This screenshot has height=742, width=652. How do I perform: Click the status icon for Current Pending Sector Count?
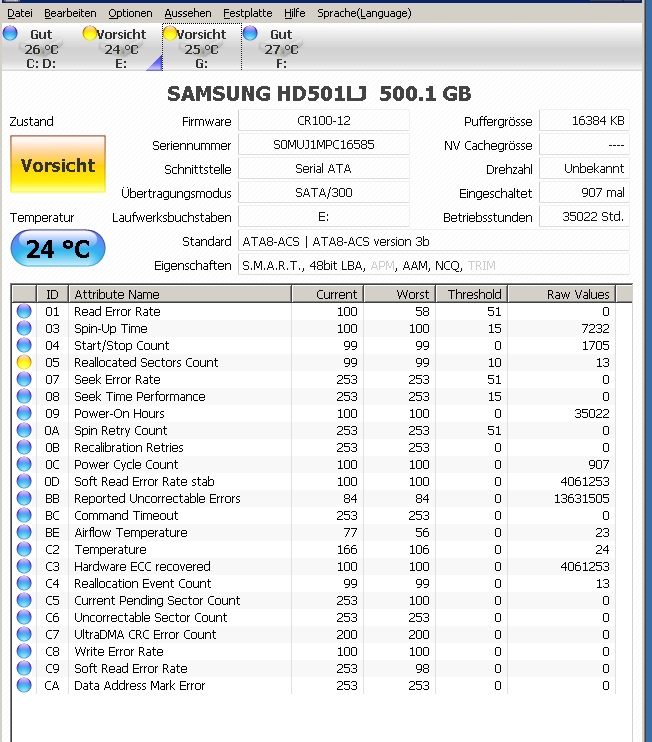24,601
